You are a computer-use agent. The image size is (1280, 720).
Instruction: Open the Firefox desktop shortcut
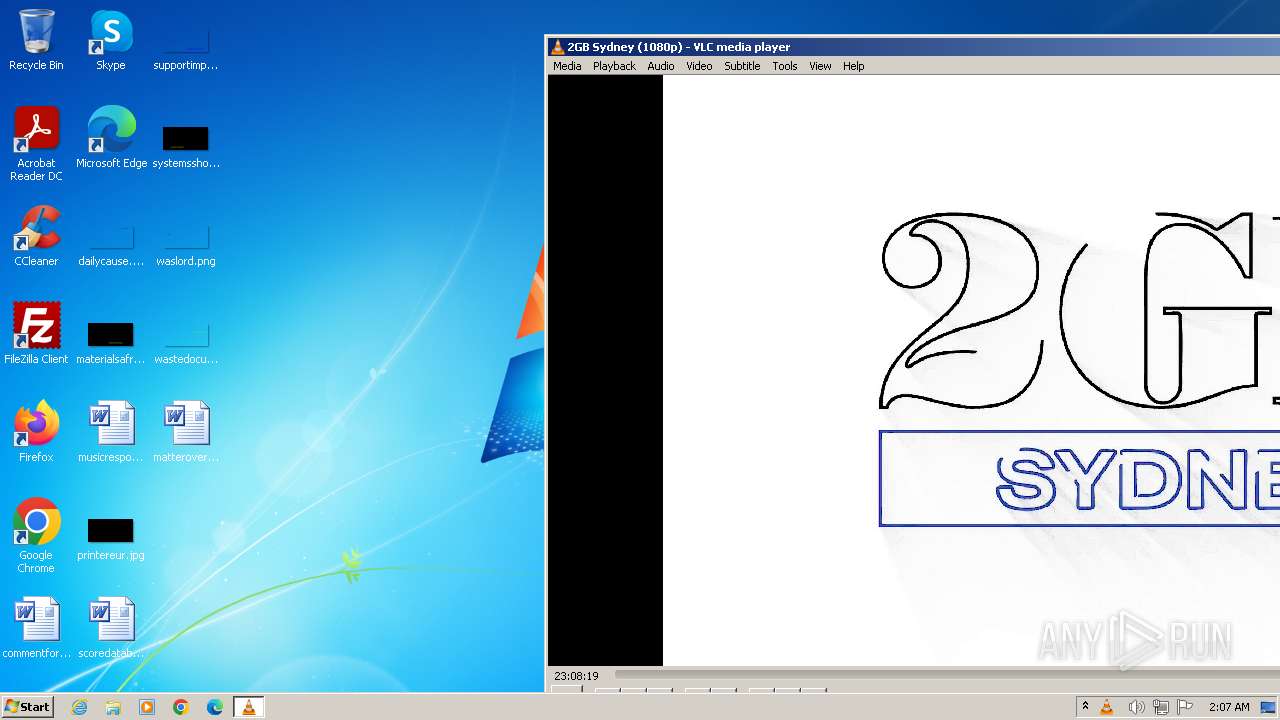(x=36, y=432)
